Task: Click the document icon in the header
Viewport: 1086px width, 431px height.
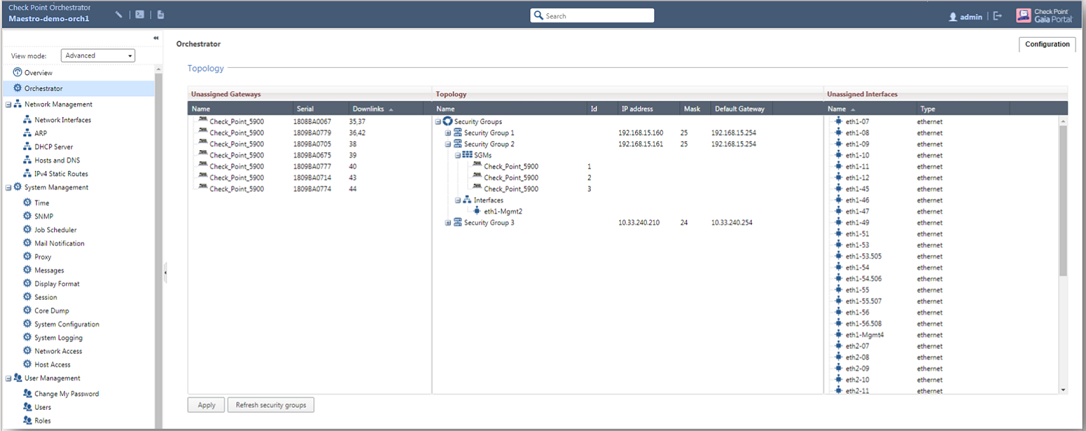Action: tap(161, 15)
